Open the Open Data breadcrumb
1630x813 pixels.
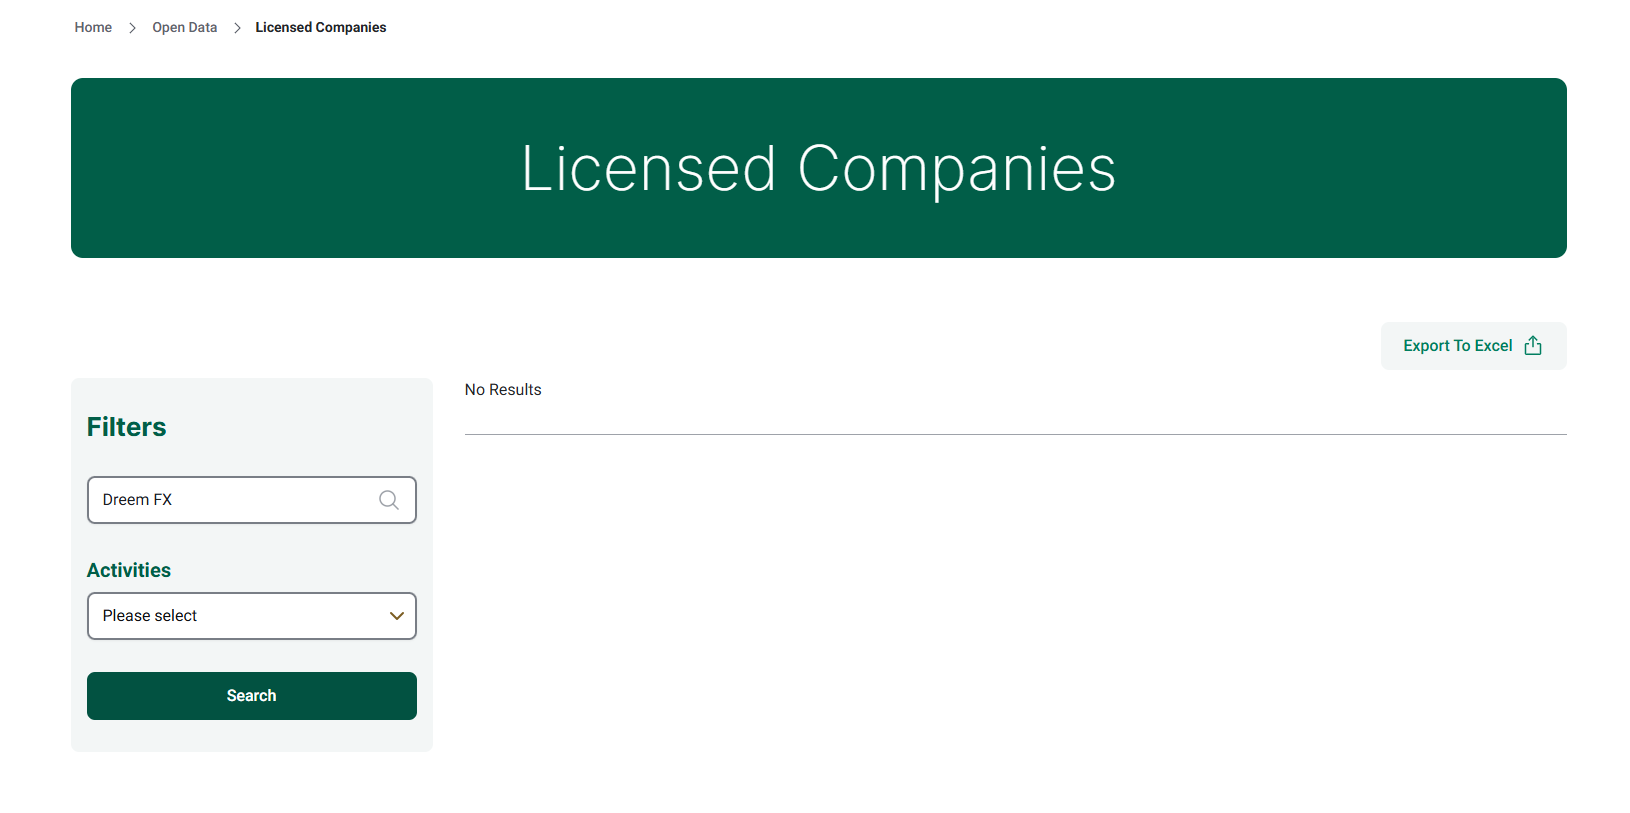pos(184,27)
